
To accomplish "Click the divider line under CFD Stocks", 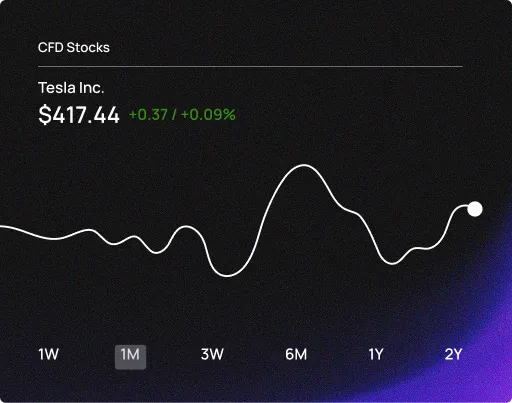I will pos(250,67).
